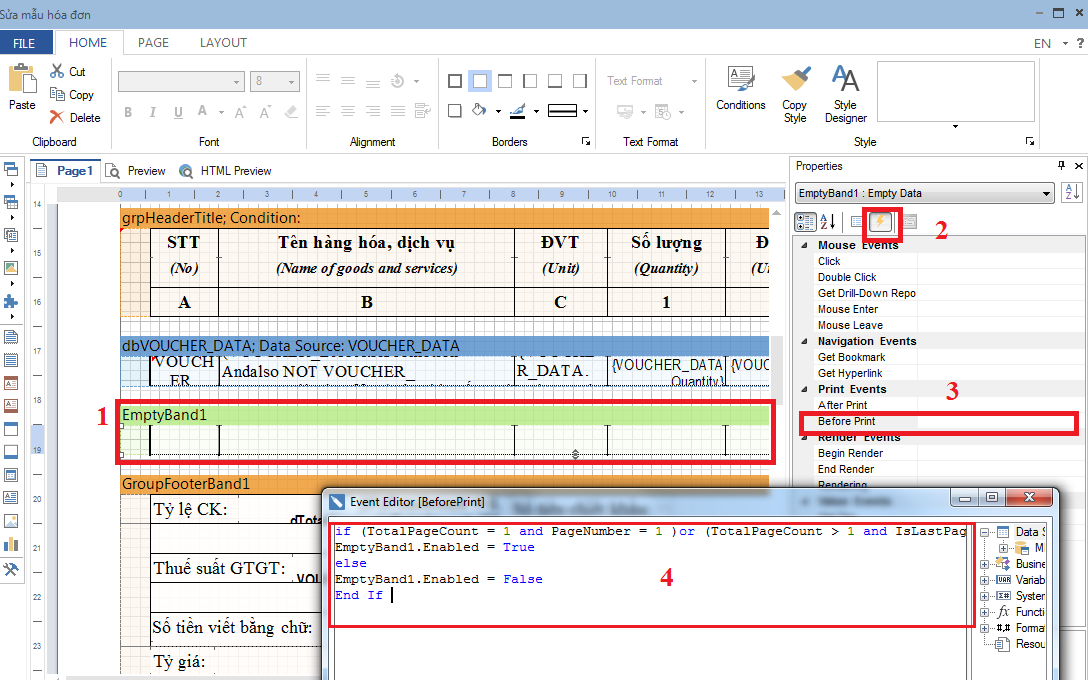Toggle Italic formatting
The width and height of the screenshot is (1088, 680).
tap(153, 112)
